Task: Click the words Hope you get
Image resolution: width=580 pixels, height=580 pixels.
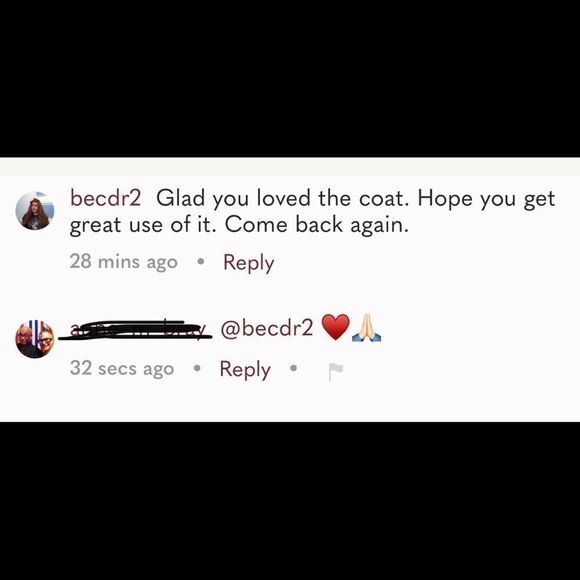Action: [x=486, y=199]
